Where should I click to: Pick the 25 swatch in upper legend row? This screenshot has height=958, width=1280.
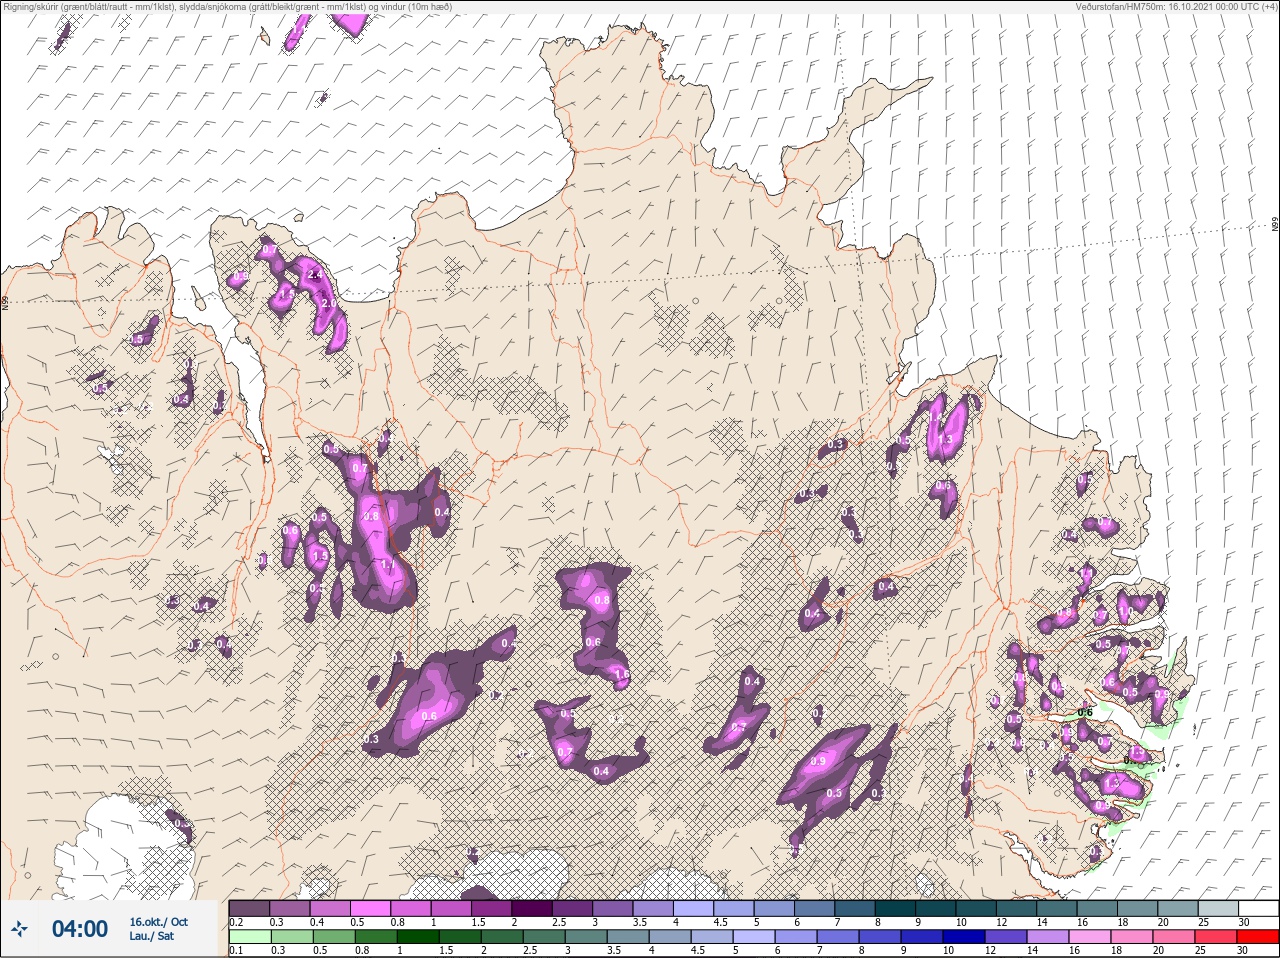tap(1217, 908)
